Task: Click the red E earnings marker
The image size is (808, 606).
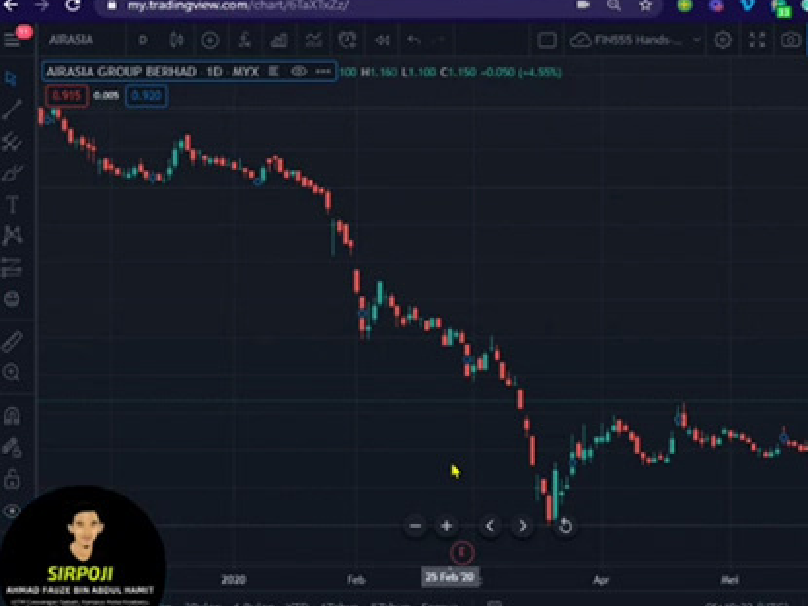Action: (x=462, y=552)
